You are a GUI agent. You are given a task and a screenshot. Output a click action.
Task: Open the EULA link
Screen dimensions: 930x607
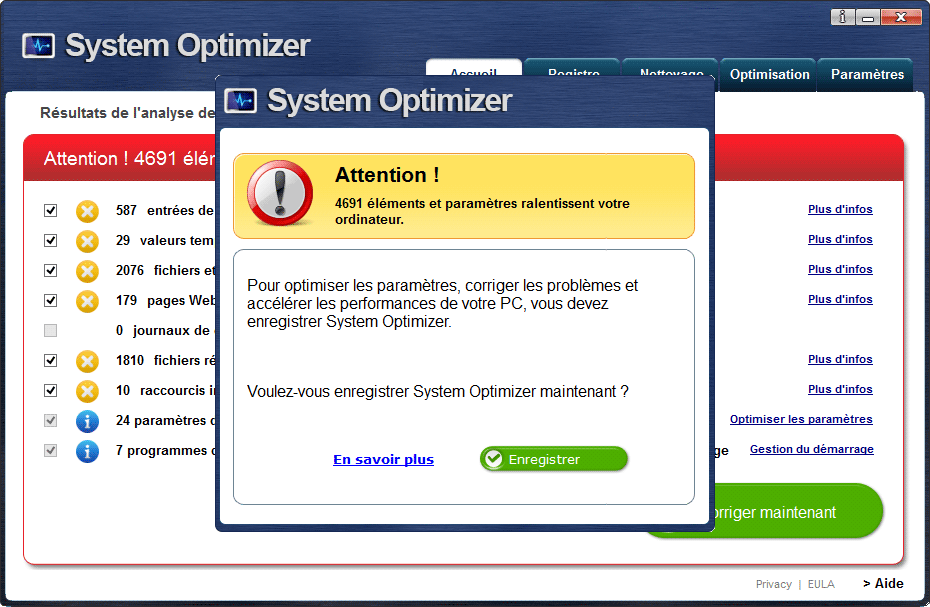click(821, 584)
